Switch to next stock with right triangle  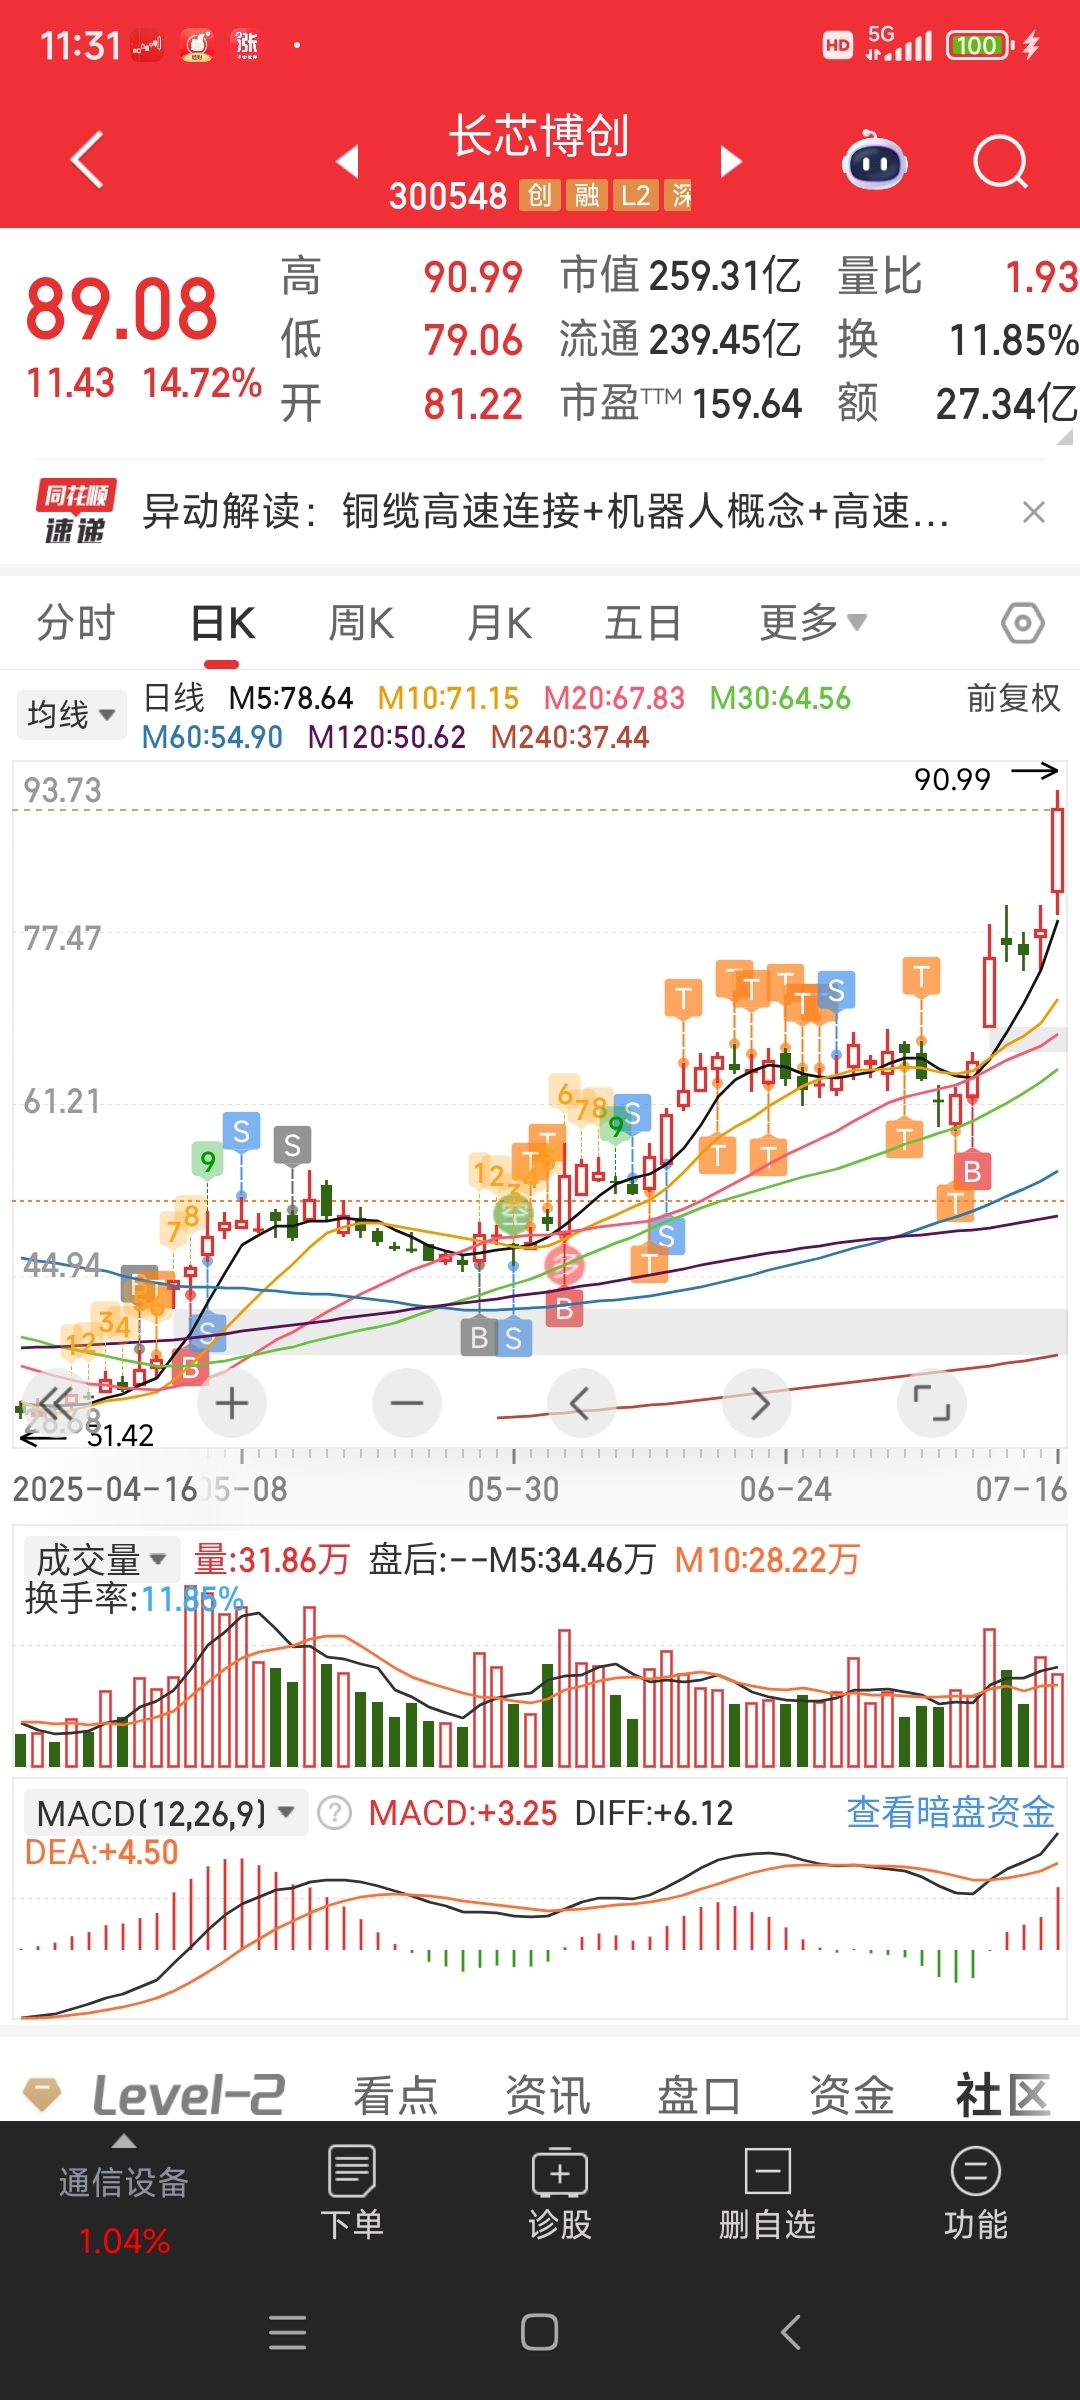point(731,161)
